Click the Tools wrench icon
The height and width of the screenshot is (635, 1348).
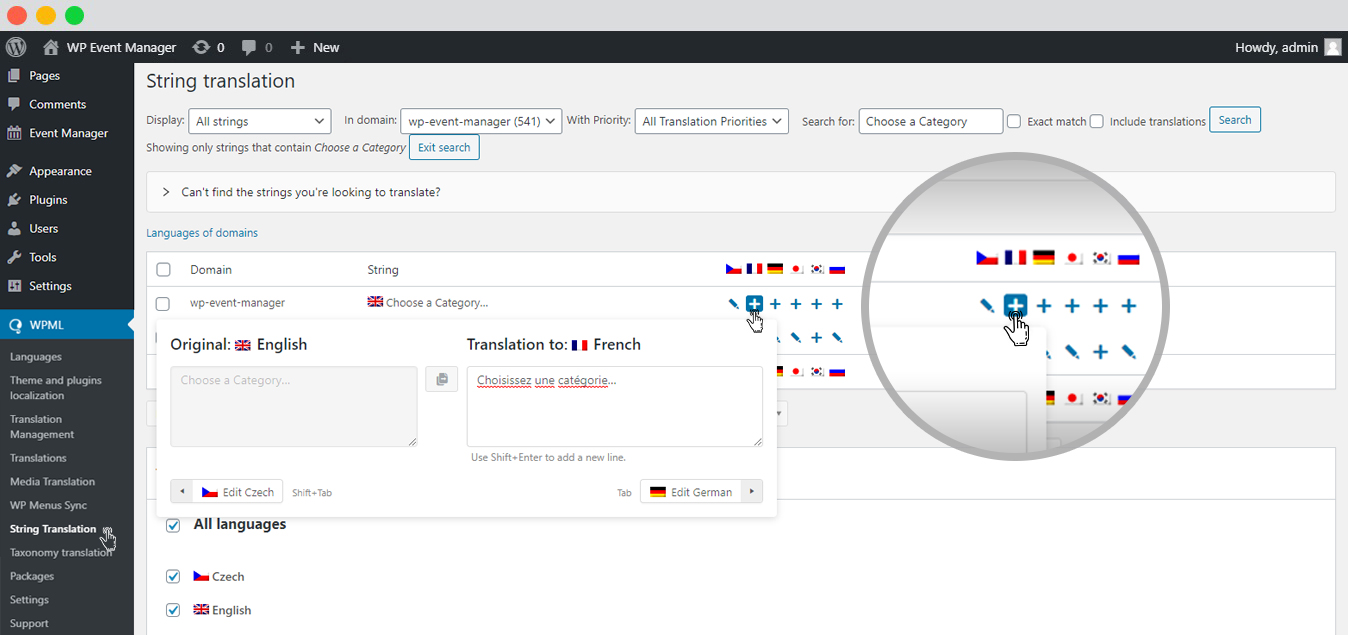[14, 257]
